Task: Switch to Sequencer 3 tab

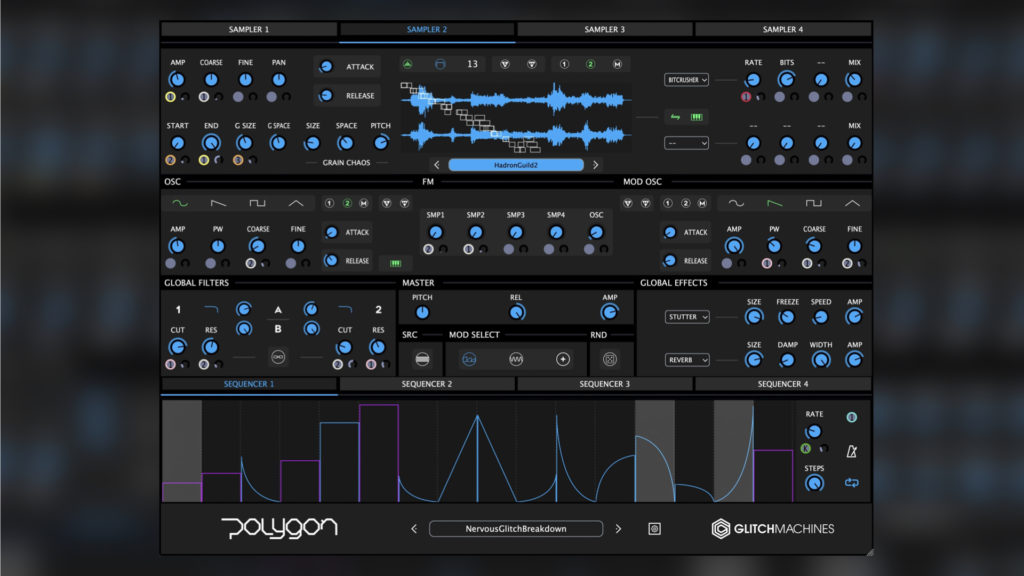Action: coord(605,384)
